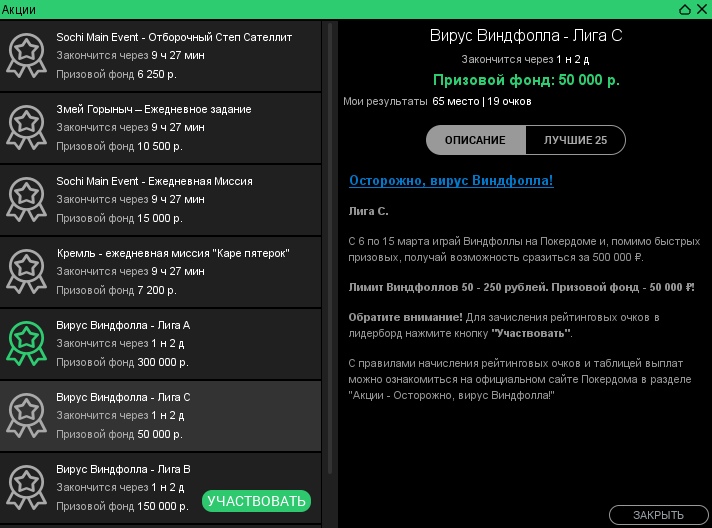Click the badge icon for Вирус Виндфолла Лига B
This screenshot has height=528, width=712.
tap(26, 487)
